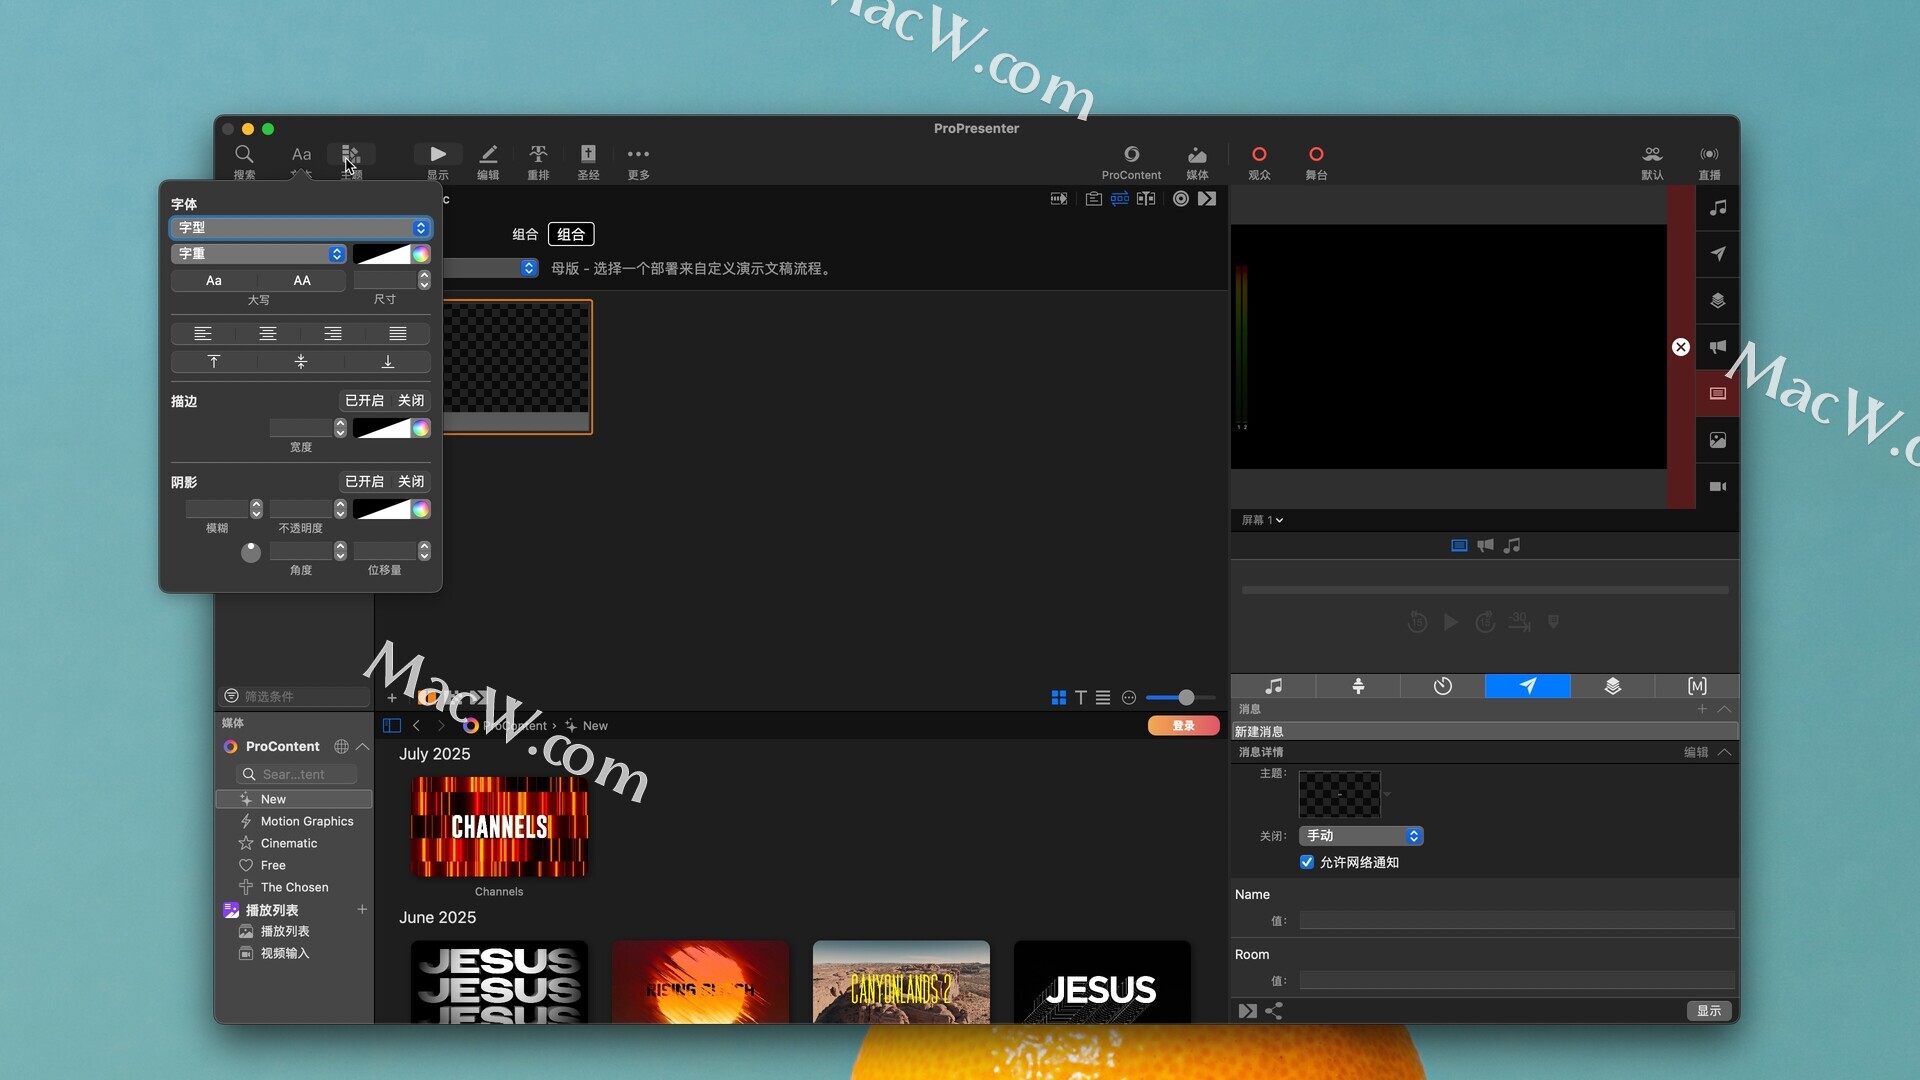The image size is (1920, 1080).
Task: Open the Edit pencil tool
Action: 488,160
